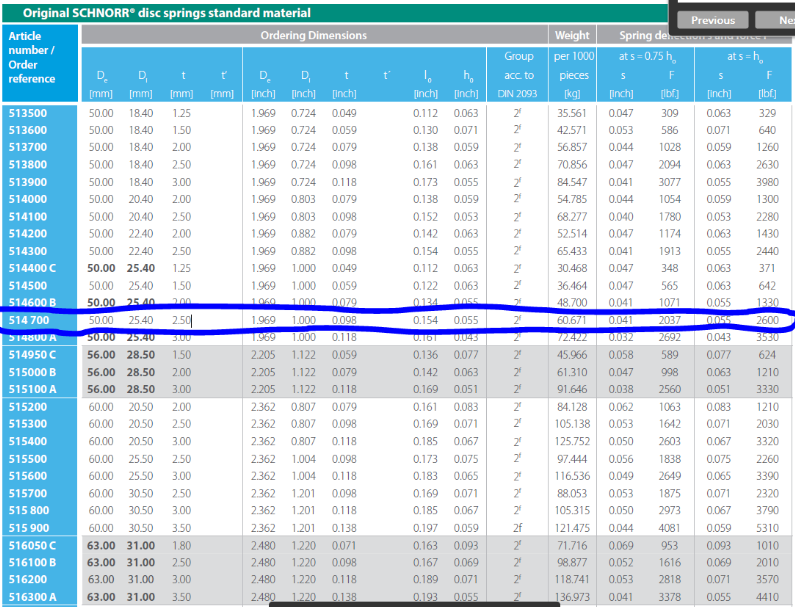This screenshot has width=795, height=607.
Task: Click h0 value 0.093 in row 516050 C
Action: coord(466,546)
